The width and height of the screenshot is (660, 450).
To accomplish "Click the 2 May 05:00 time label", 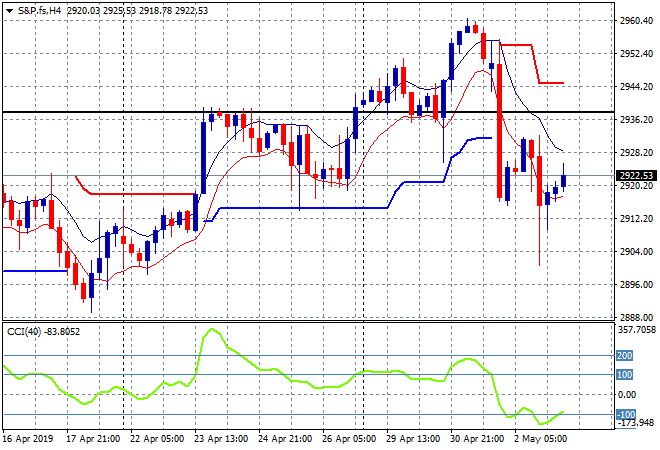I will pyautogui.click(x=540, y=439).
